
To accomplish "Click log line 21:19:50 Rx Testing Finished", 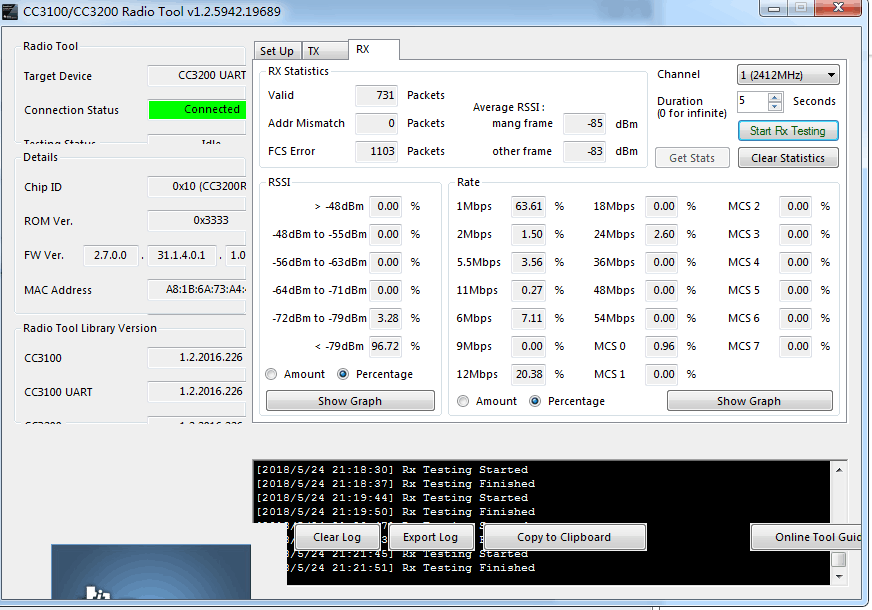I will click(395, 512).
